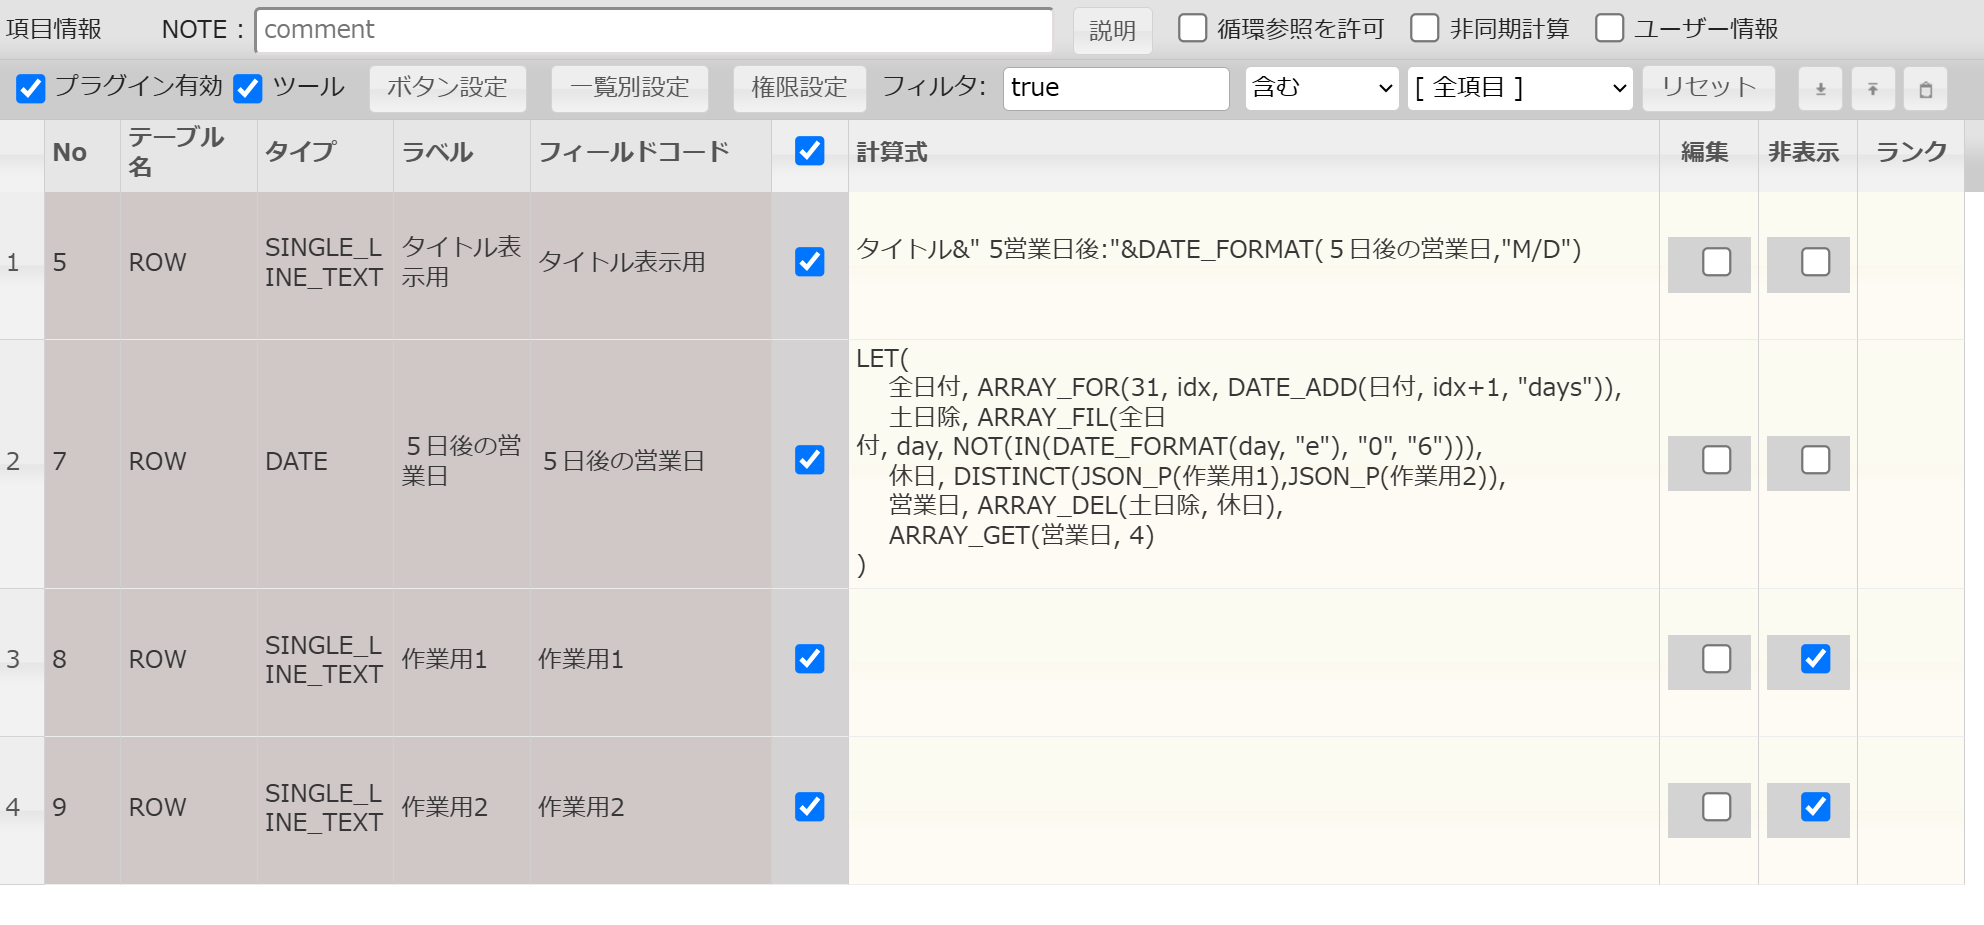Image resolution: width=1984 pixels, height=925 pixels.
Task: Check 非表示 box for 5日後の営業日 row
Action: coord(1816,460)
